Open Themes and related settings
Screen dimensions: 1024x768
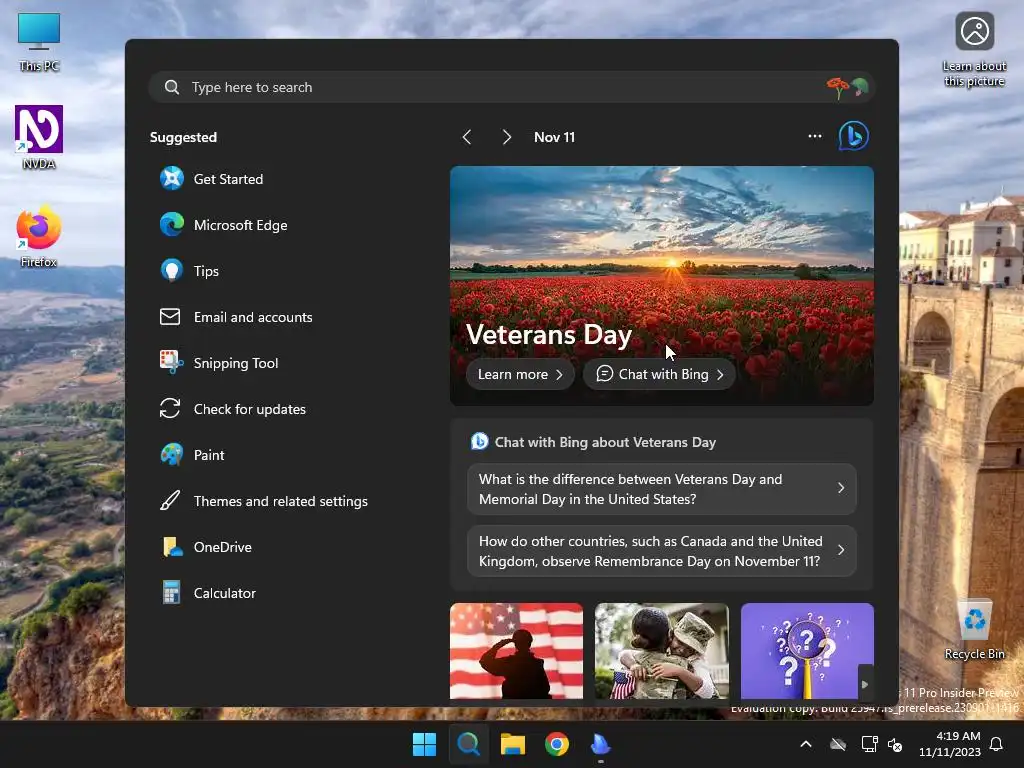pyautogui.click(x=264, y=501)
